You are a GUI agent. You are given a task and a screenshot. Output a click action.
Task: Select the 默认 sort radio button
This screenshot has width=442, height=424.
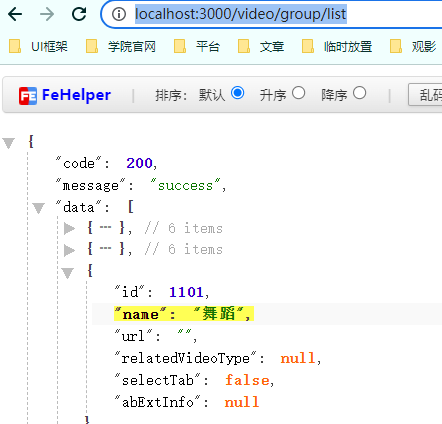[238, 93]
